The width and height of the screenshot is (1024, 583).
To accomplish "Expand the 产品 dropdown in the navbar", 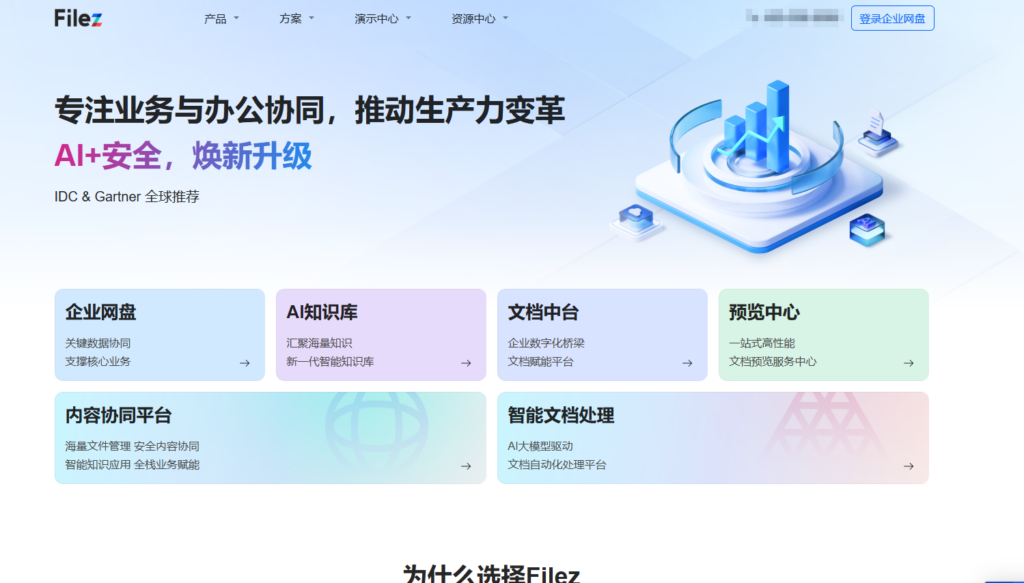I will pos(216,18).
